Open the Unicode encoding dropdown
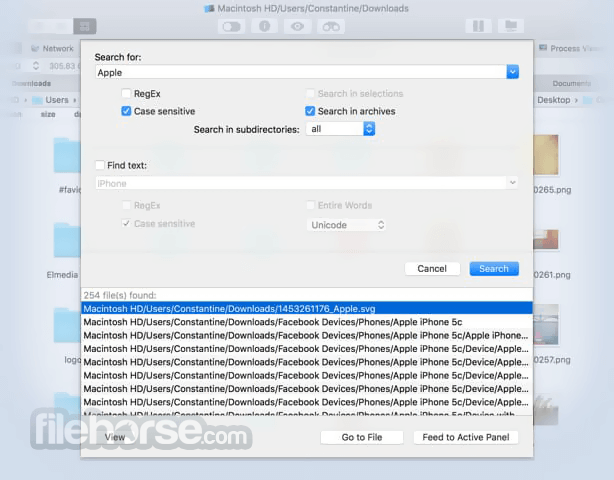 pyautogui.click(x=346, y=225)
